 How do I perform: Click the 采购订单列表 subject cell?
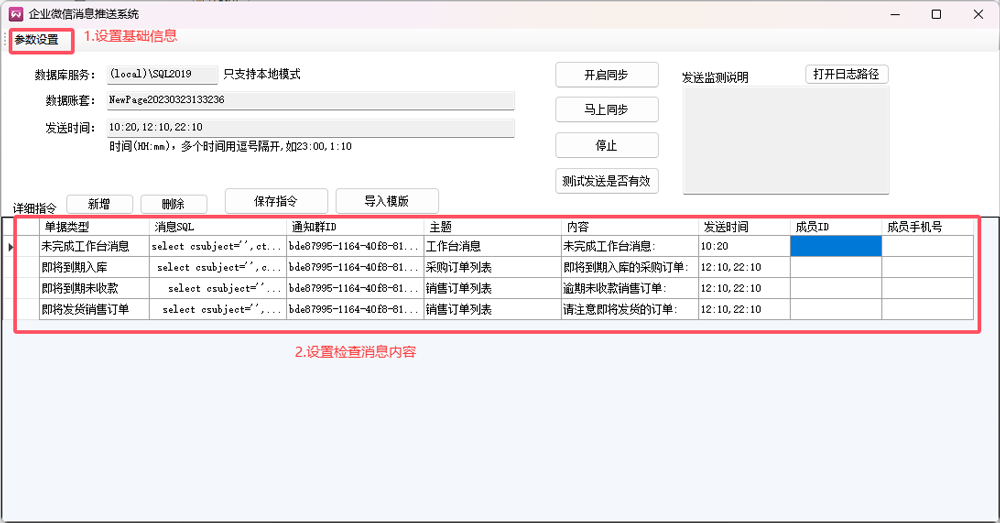tap(492, 267)
